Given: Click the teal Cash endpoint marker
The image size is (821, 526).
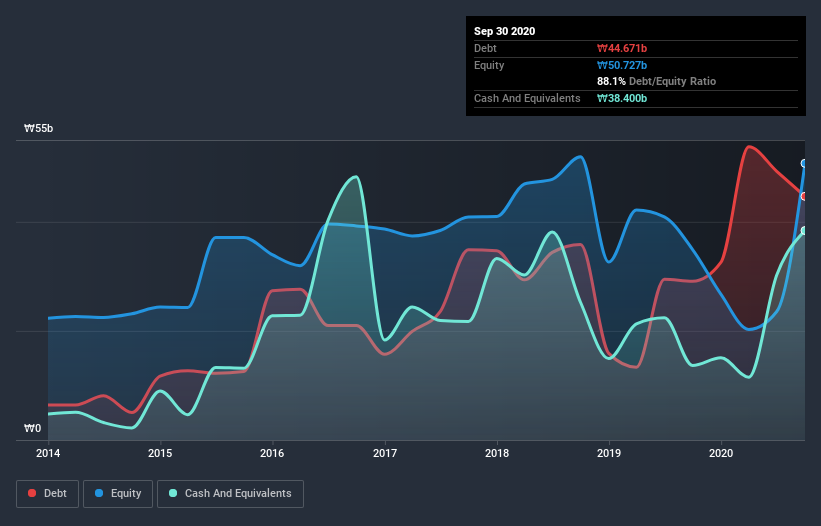Looking at the screenshot, I should (804, 231).
